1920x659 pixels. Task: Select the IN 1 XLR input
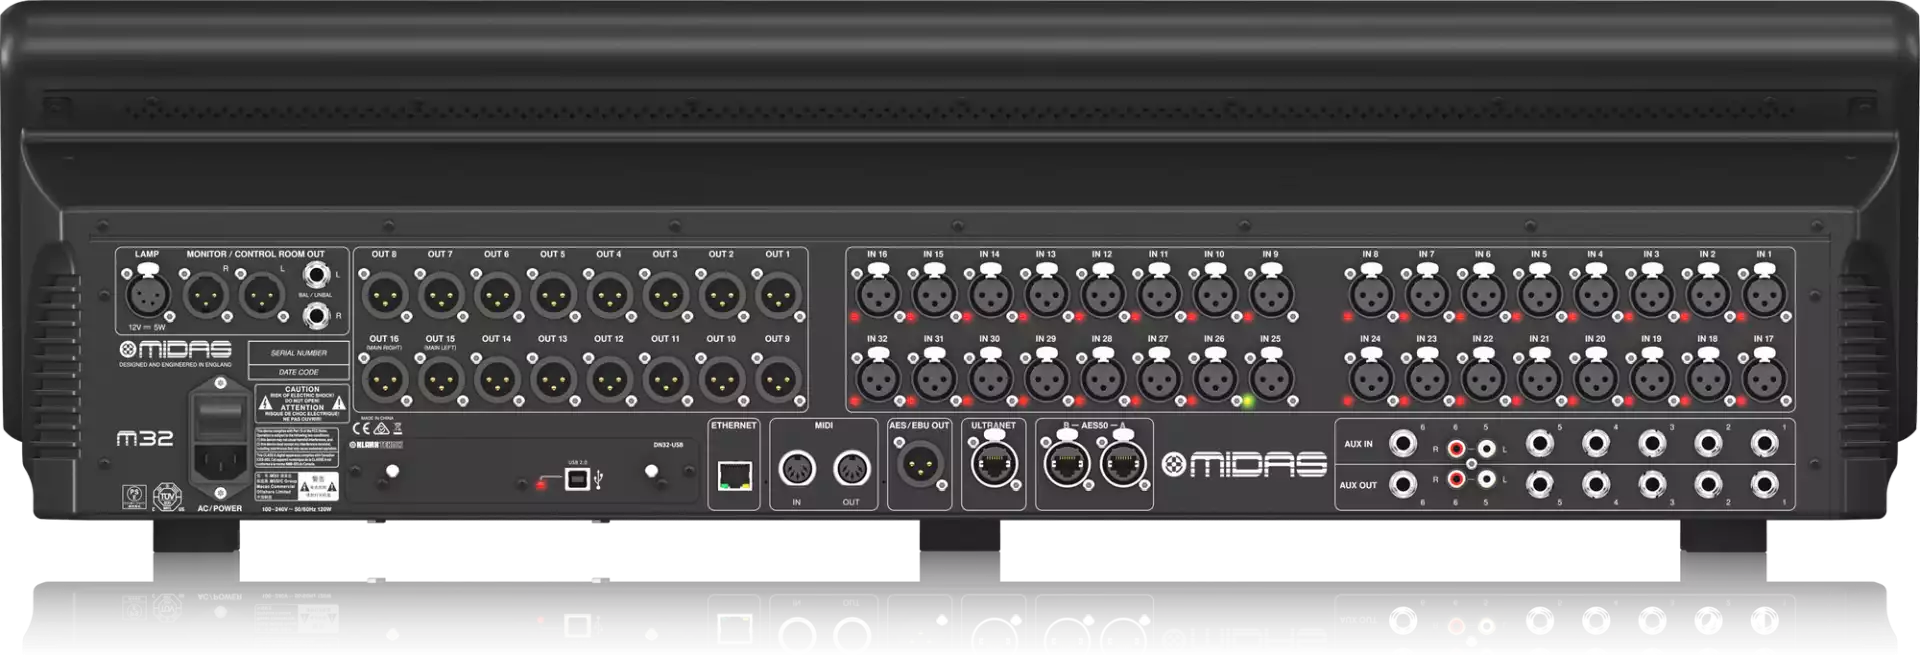pos(1763,296)
